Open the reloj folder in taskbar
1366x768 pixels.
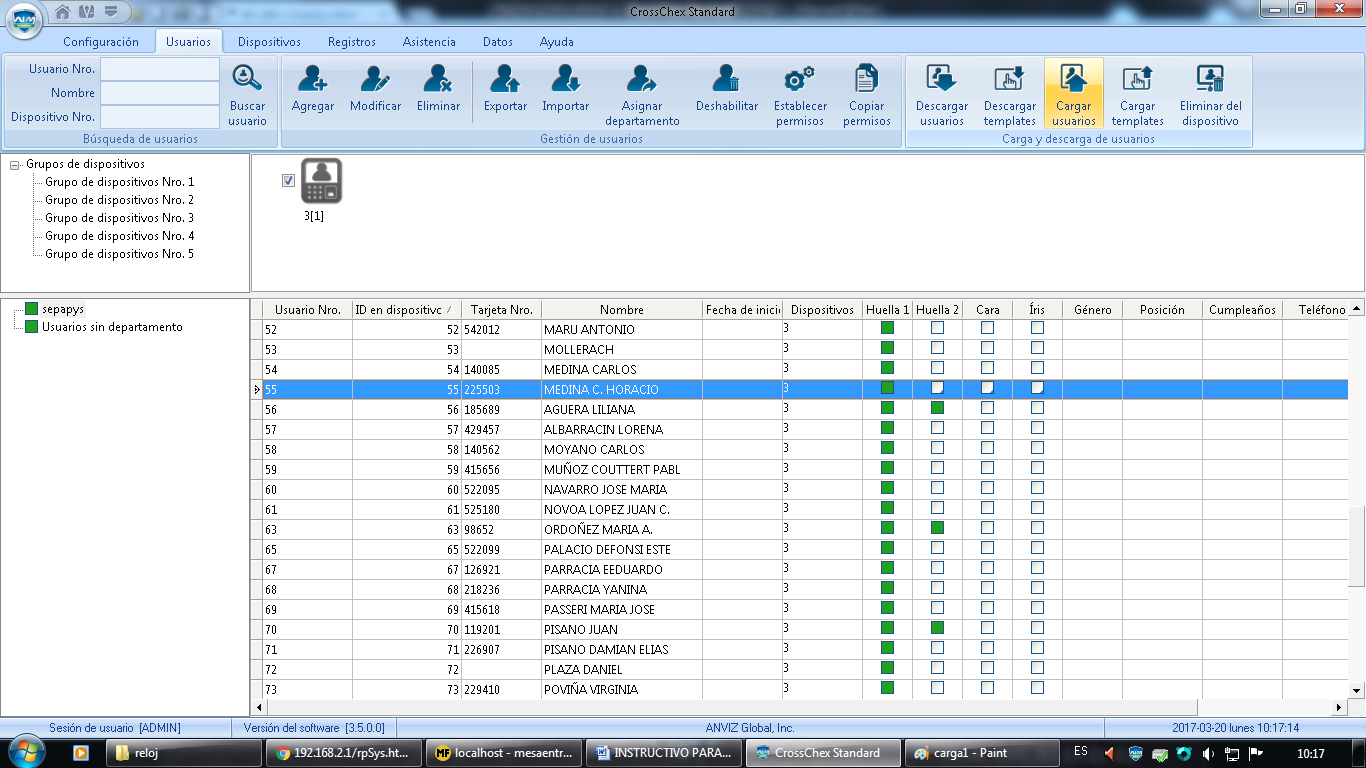point(182,752)
